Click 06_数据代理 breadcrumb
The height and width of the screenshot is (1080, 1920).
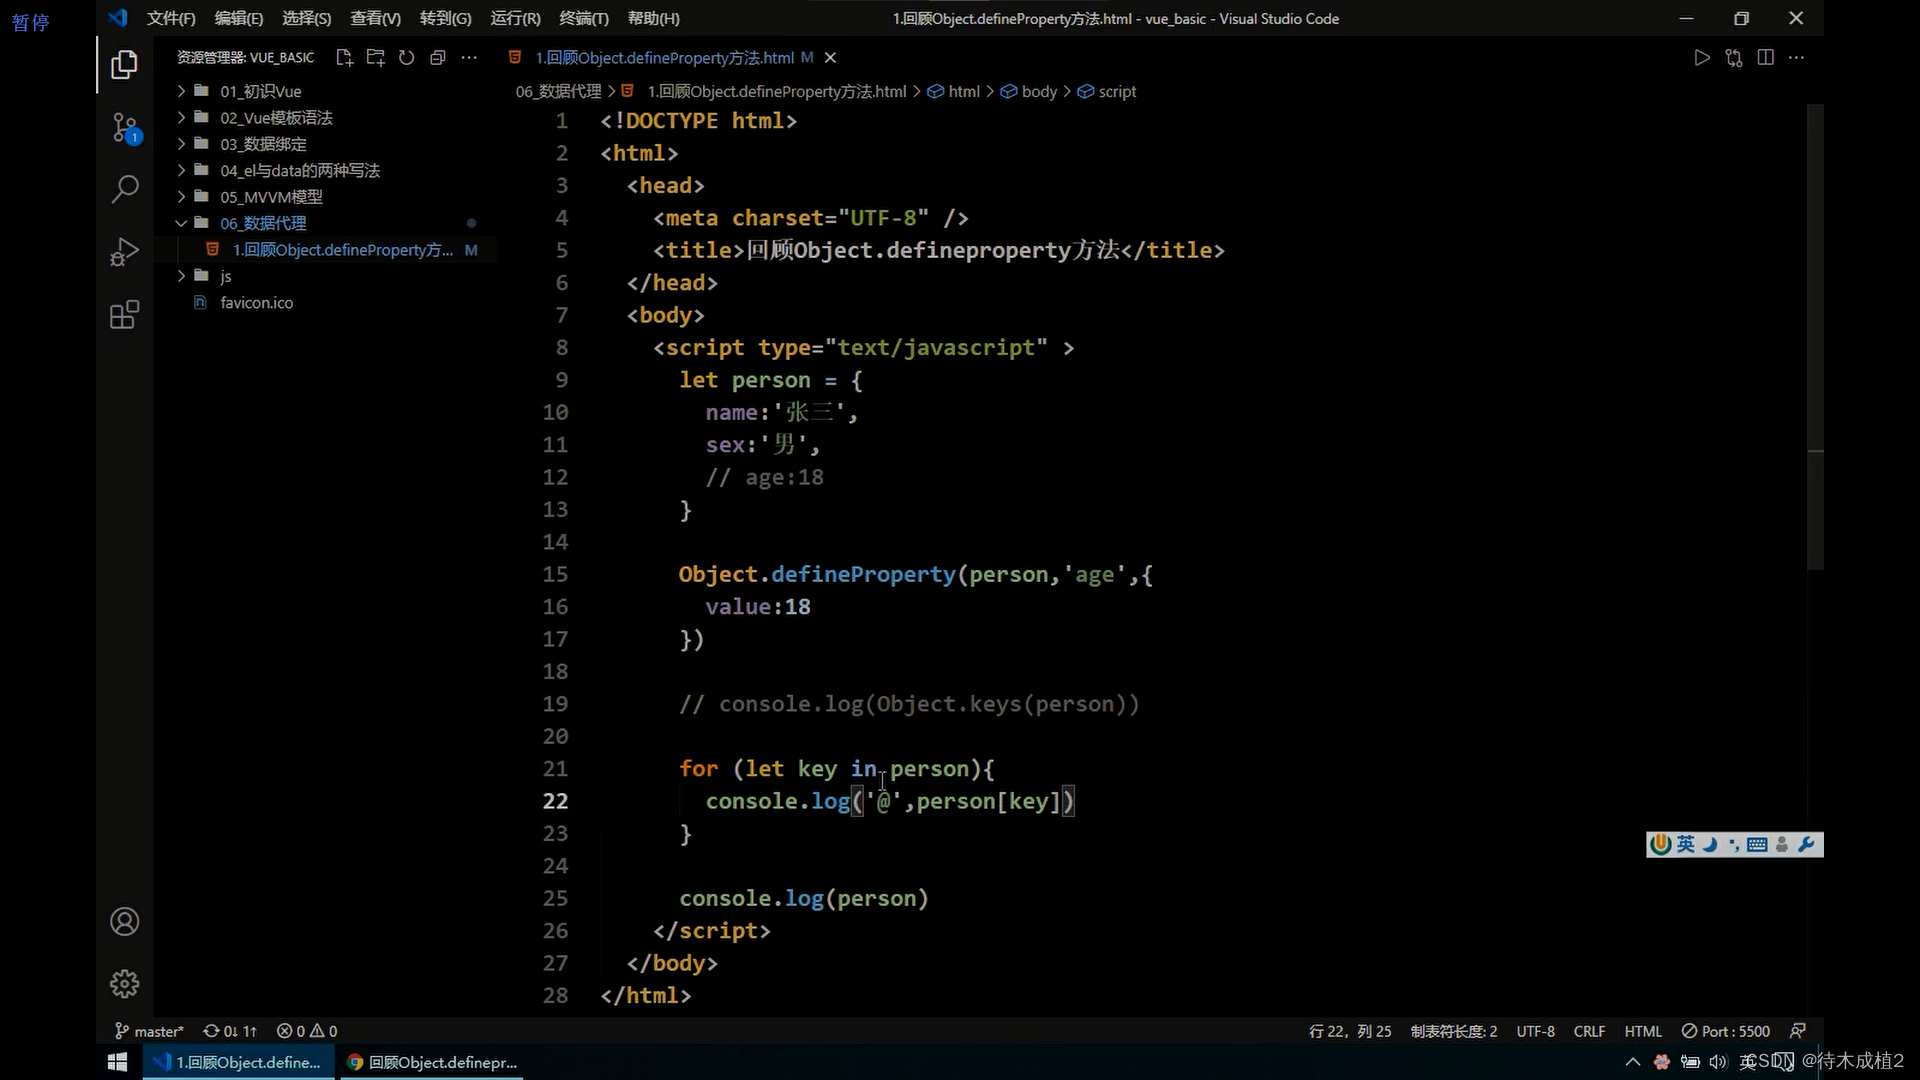click(559, 91)
